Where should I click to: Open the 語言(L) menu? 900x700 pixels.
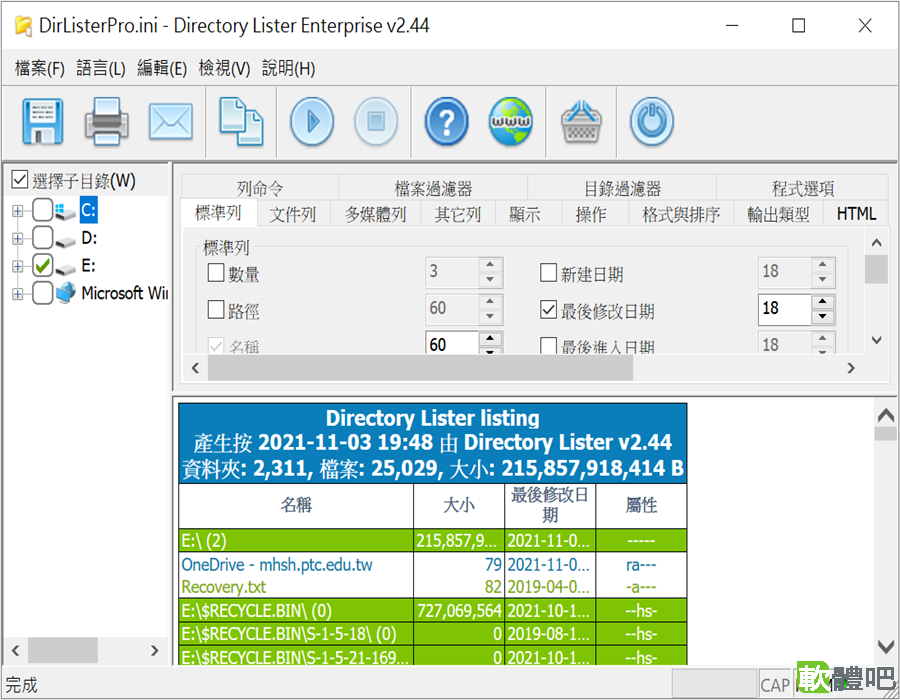[101, 68]
